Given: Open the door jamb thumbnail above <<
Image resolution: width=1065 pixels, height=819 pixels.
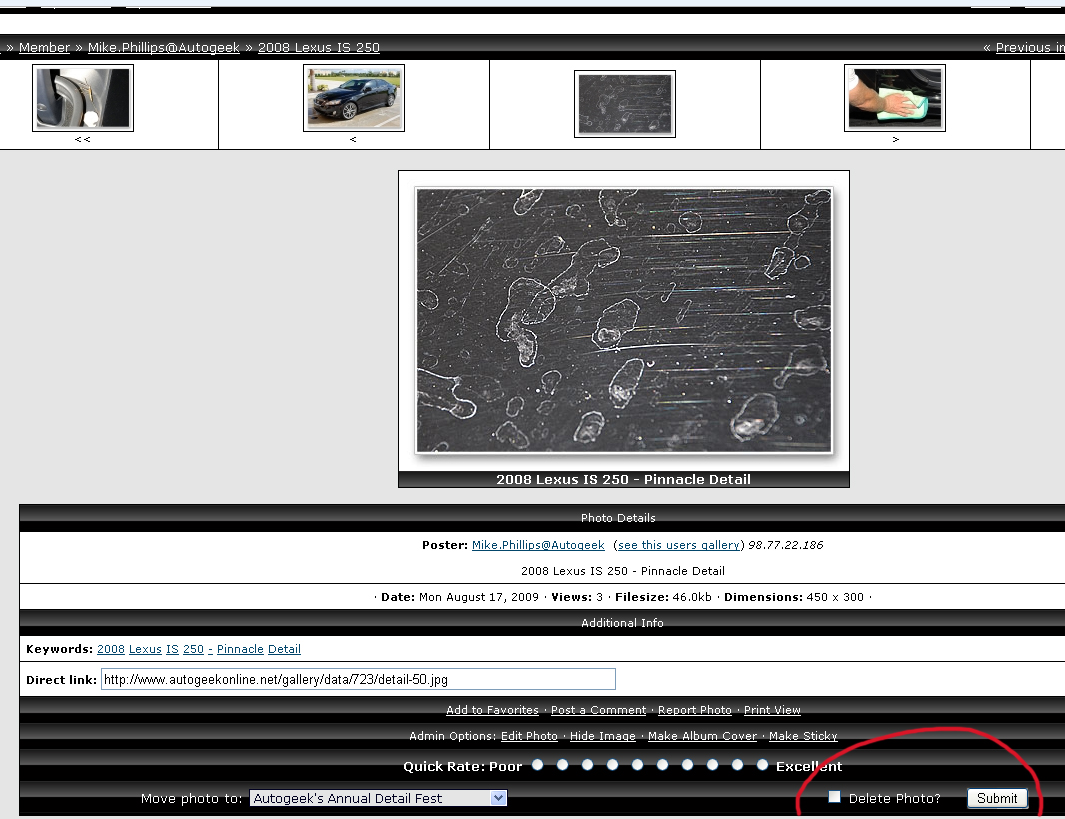Looking at the screenshot, I should pyautogui.click(x=83, y=98).
